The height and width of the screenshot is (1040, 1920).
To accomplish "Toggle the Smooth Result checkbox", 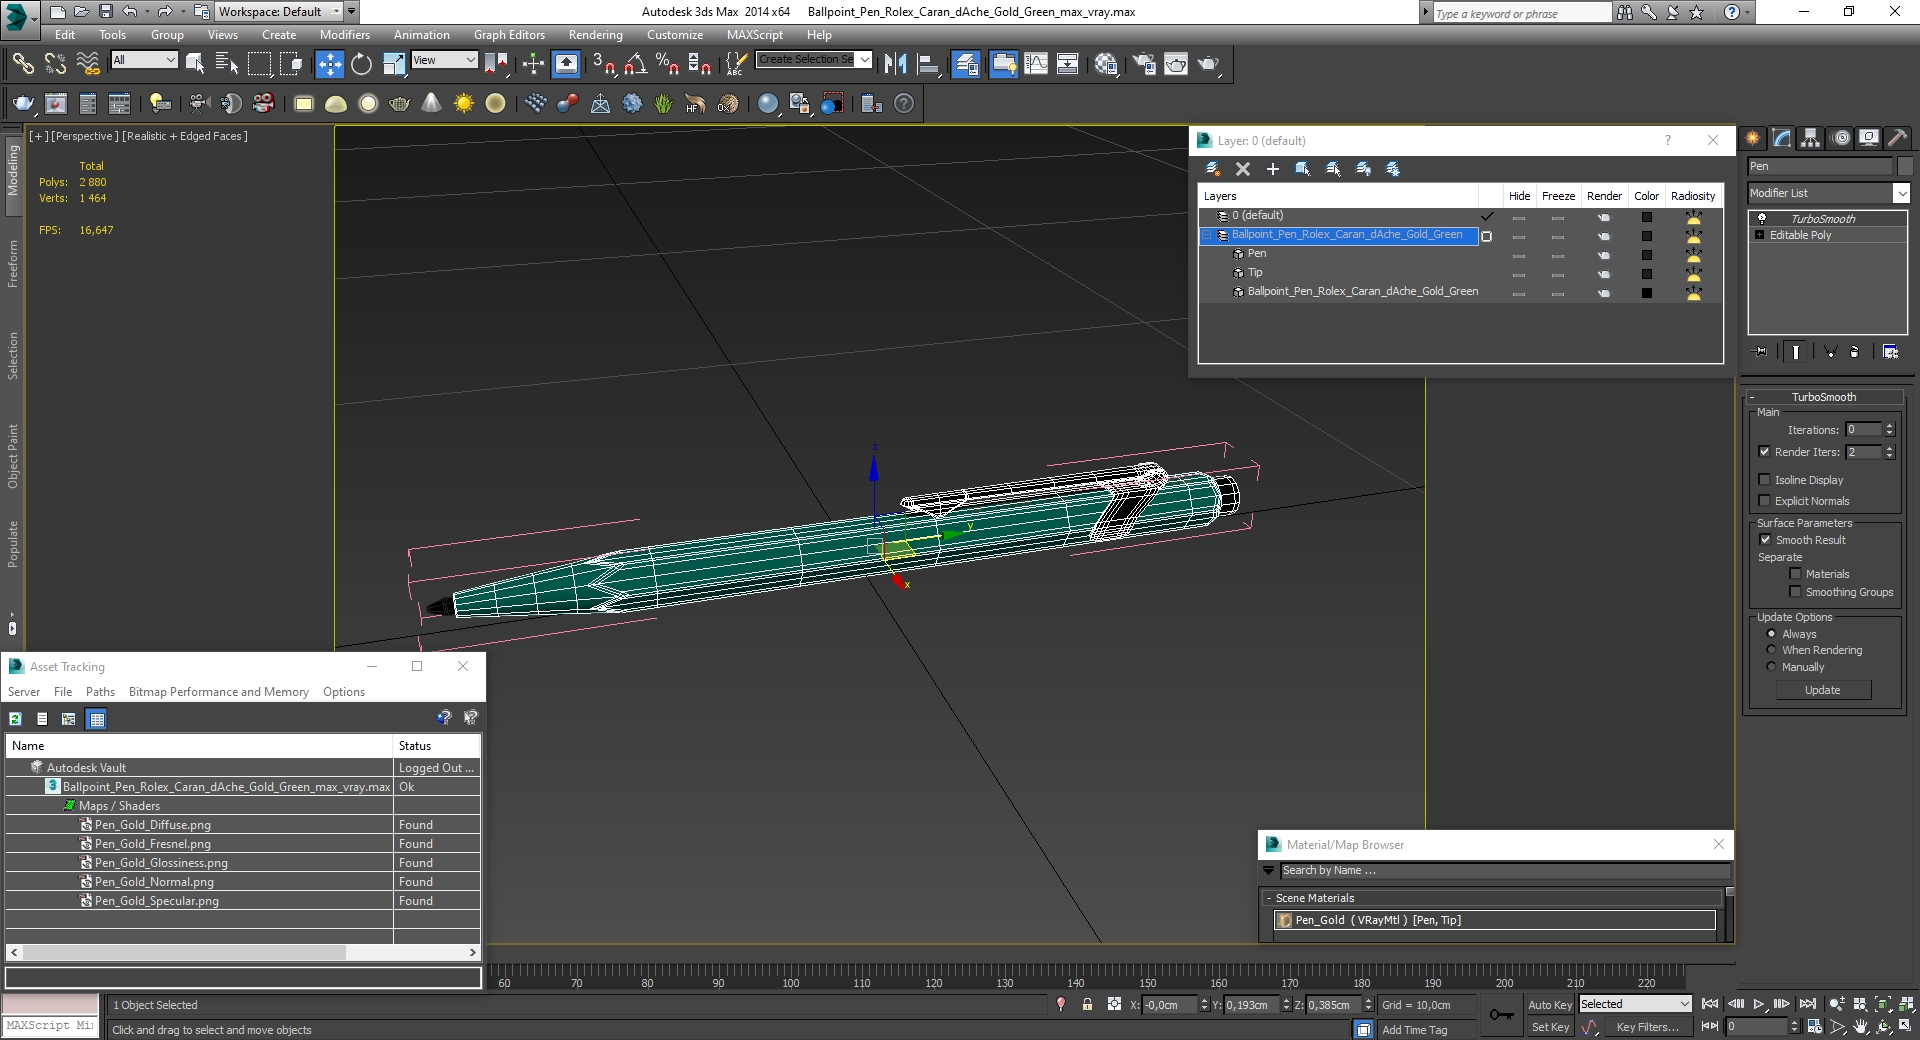I will (1765, 540).
